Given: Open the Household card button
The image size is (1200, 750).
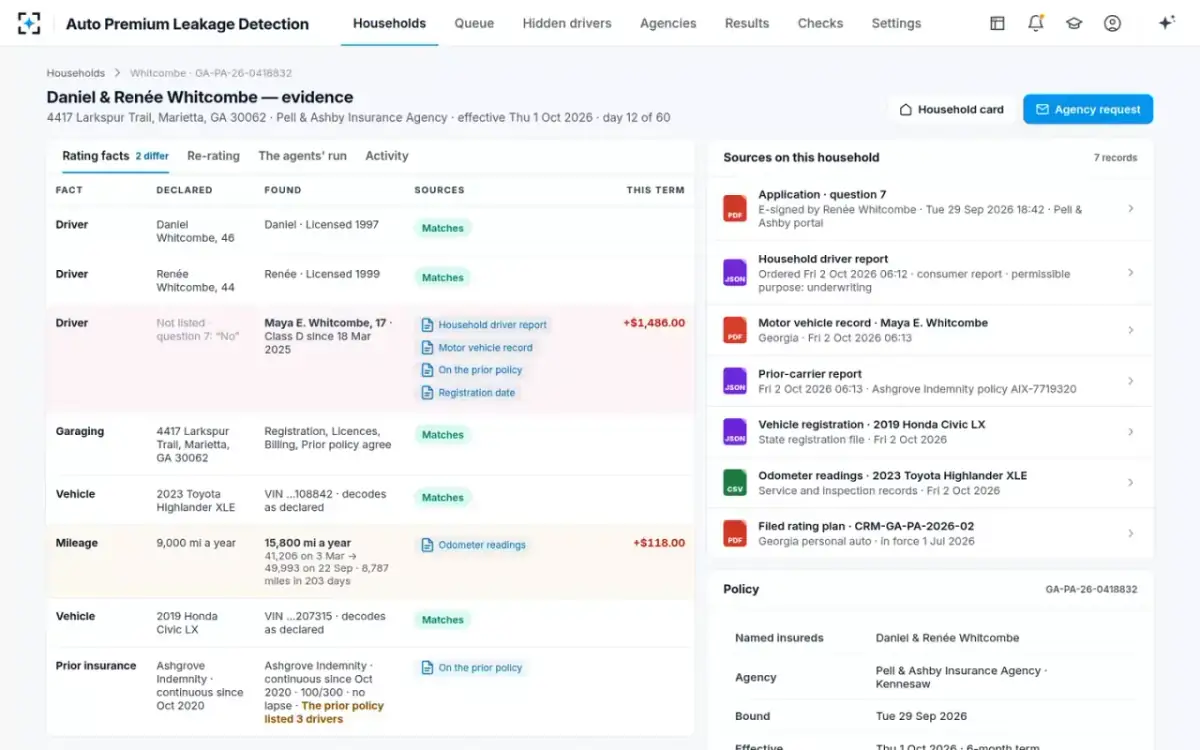Looking at the screenshot, I should click(x=951, y=109).
